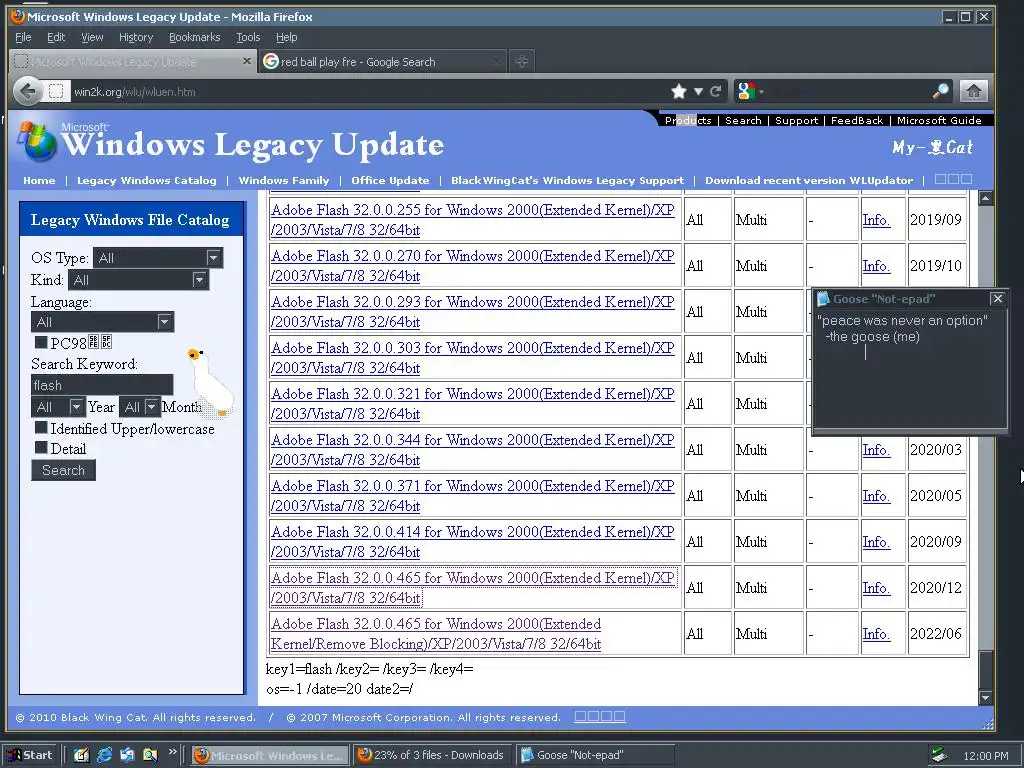Click the Products link in top bar
The width and height of the screenshot is (1024, 768).
click(x=688, y=120)
